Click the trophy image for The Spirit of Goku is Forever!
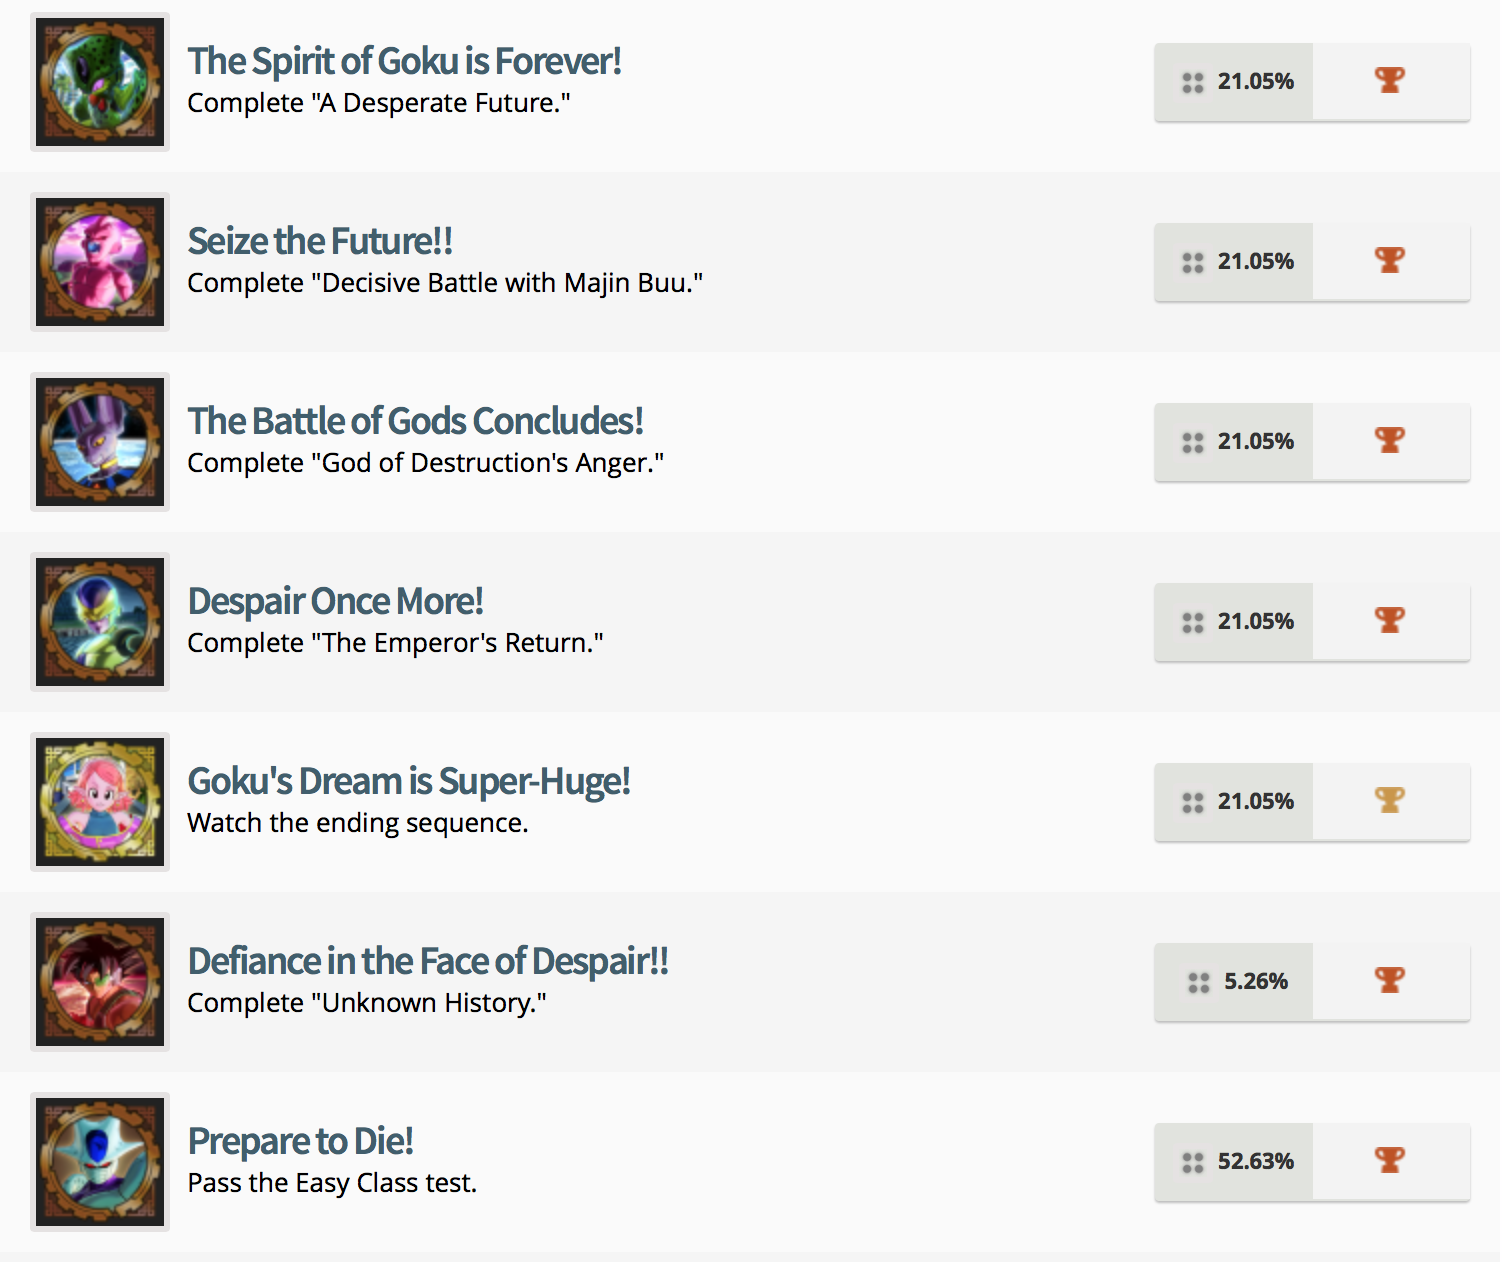 tap(100, 82)
